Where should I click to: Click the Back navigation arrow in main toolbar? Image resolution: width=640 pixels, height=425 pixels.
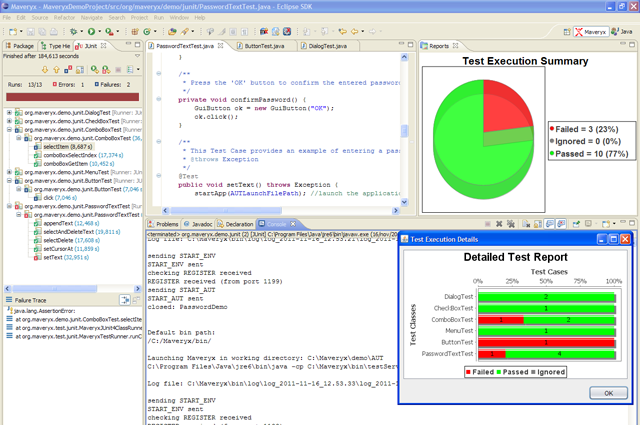(x=354, y=31)
